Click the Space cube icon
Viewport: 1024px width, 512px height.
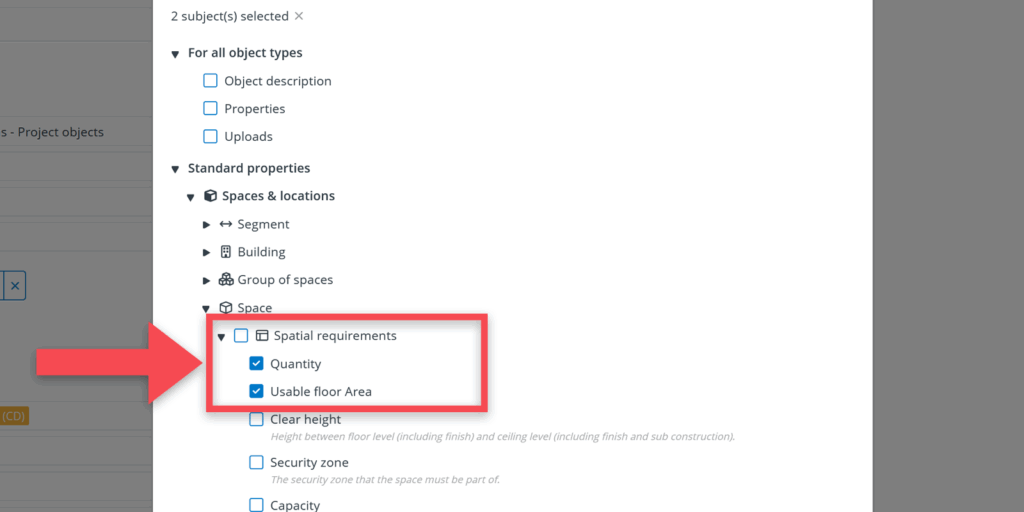[226, 308]
